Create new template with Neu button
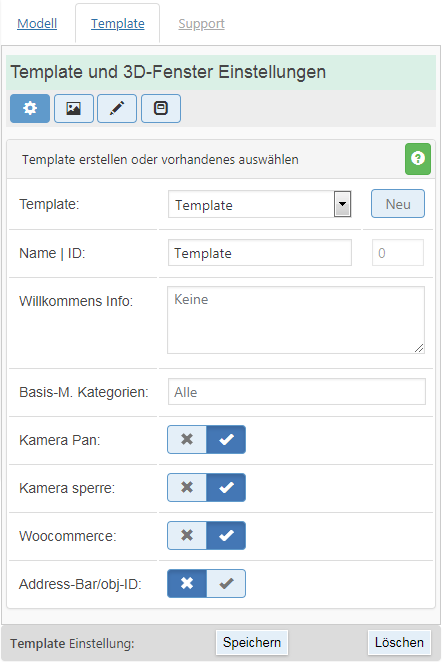This screenshot has width=442, height=662. click(x=398, y=204)
